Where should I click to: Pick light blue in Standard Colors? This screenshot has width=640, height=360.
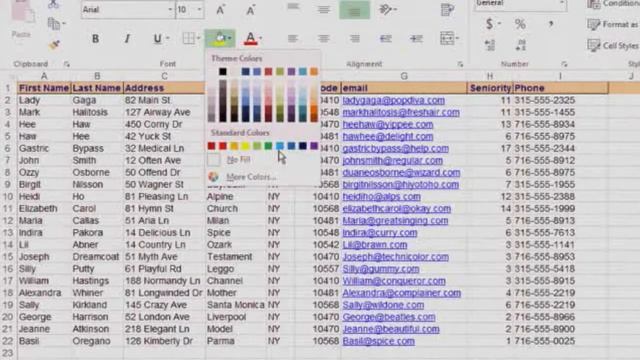click(x=280, y=146)
